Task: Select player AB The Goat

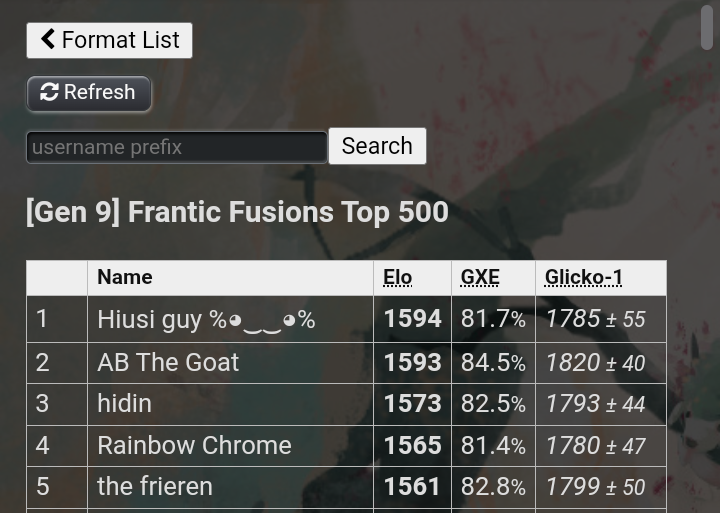Action: click(168, 362)
